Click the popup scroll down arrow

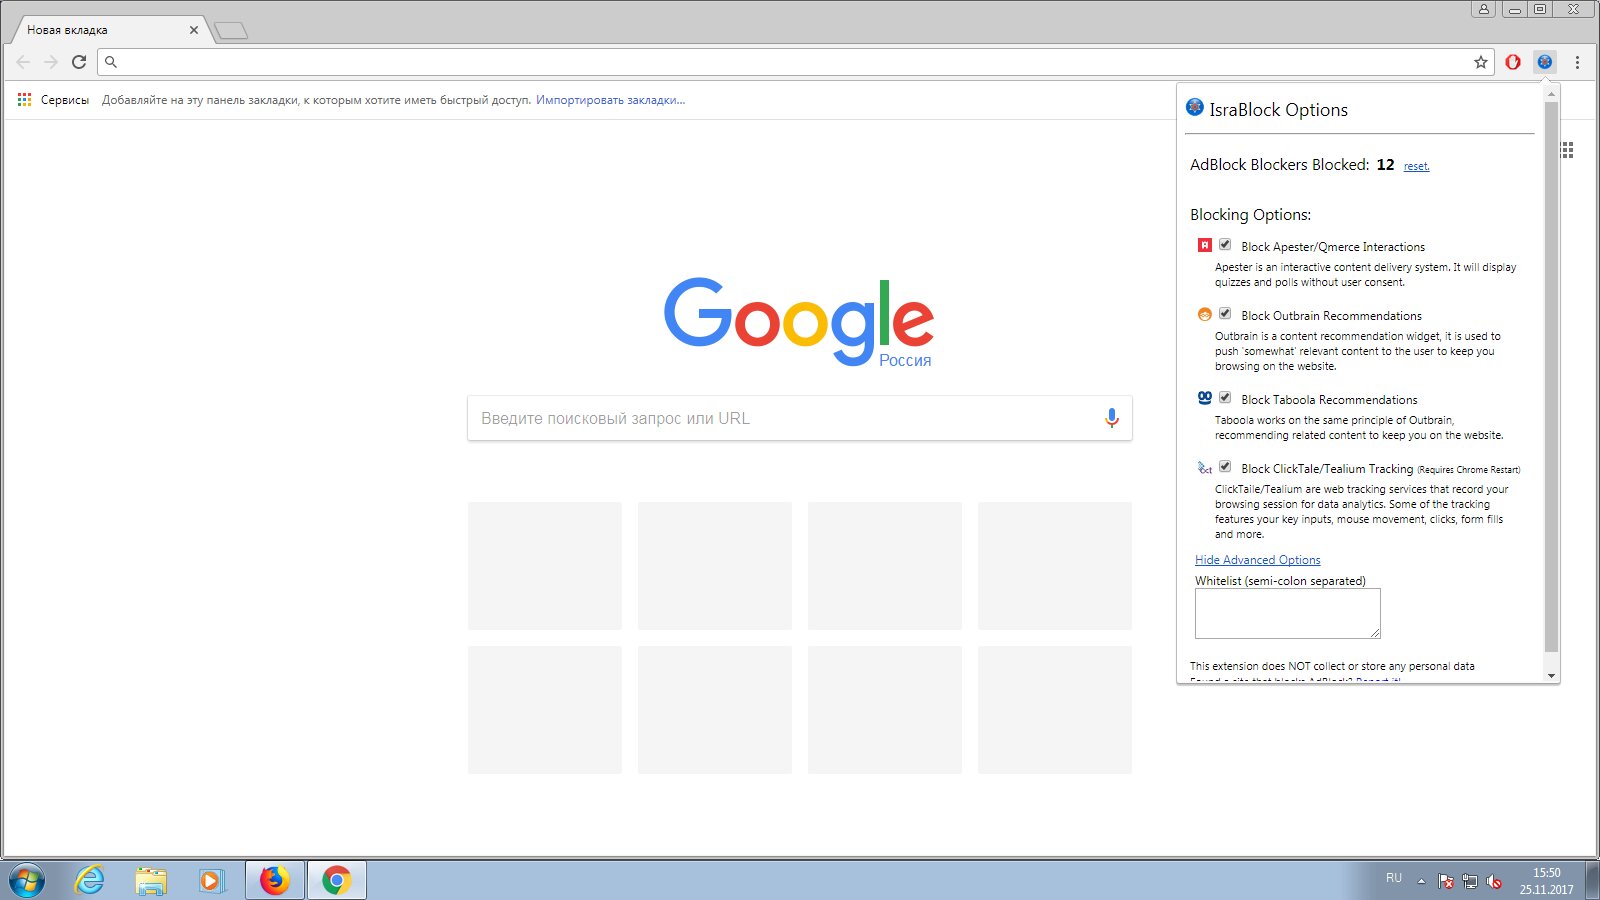[x=1552, y=676]
